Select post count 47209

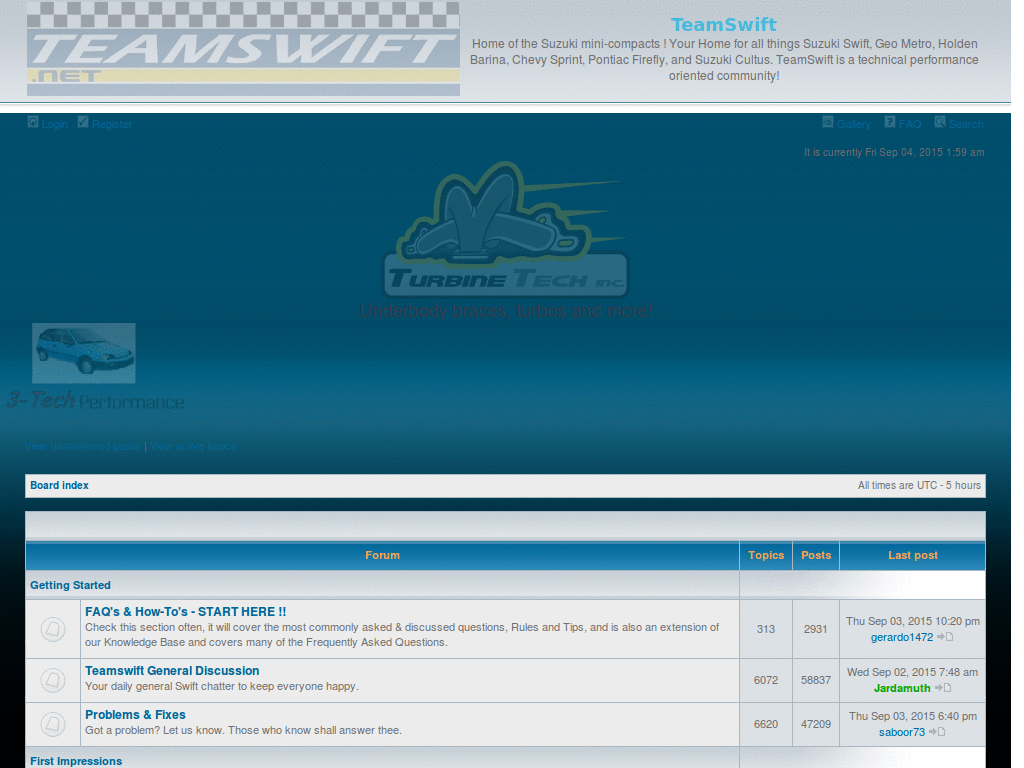tap(816, 724)
